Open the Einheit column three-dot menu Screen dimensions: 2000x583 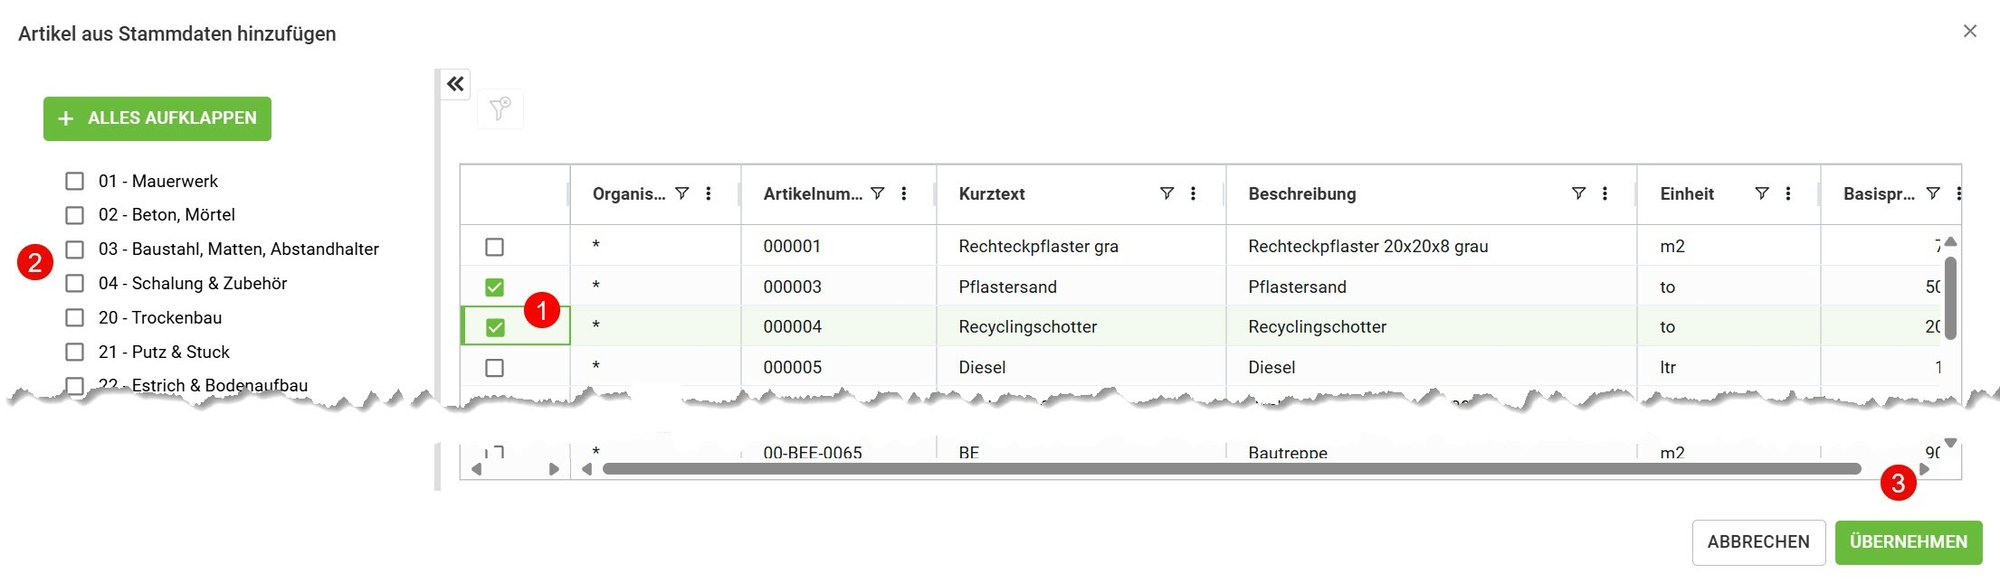[1789, 194]
